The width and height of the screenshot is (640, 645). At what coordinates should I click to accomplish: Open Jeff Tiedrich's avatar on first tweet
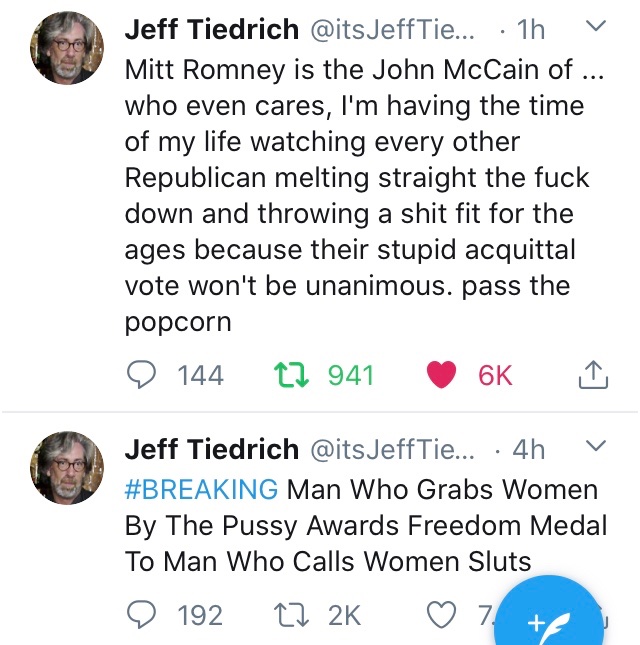click(68, 48)
